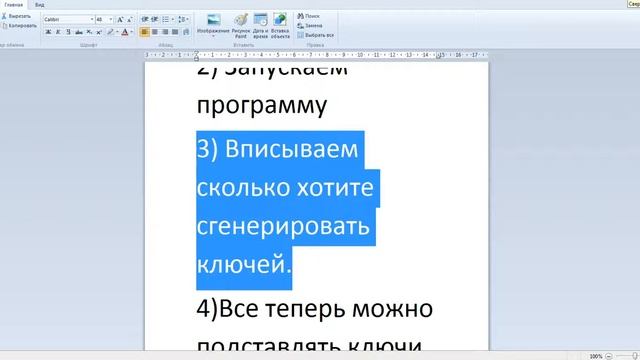This screenshot has height=360, width=640.
Task: Click the line "4)Все теперь можно"
Action: coord(314,309)
